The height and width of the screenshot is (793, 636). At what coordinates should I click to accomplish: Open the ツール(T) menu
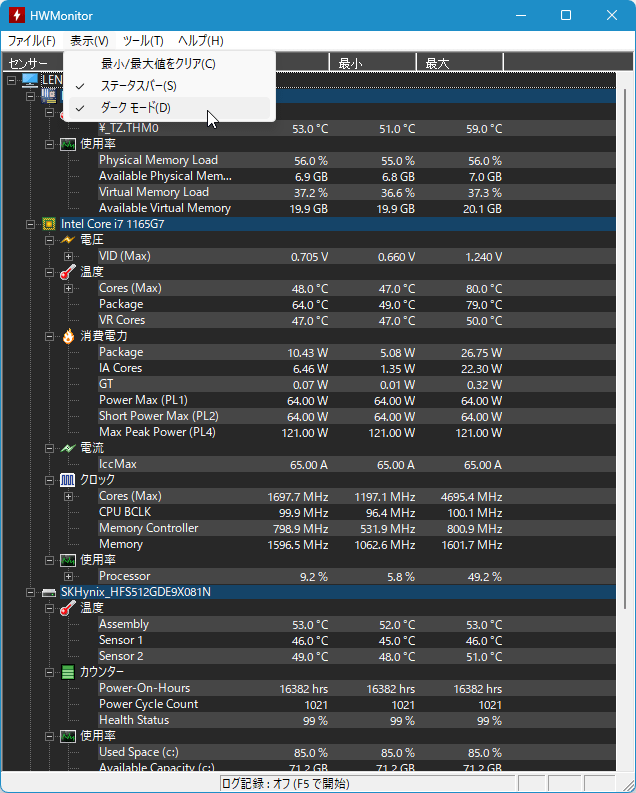(142, 41)
